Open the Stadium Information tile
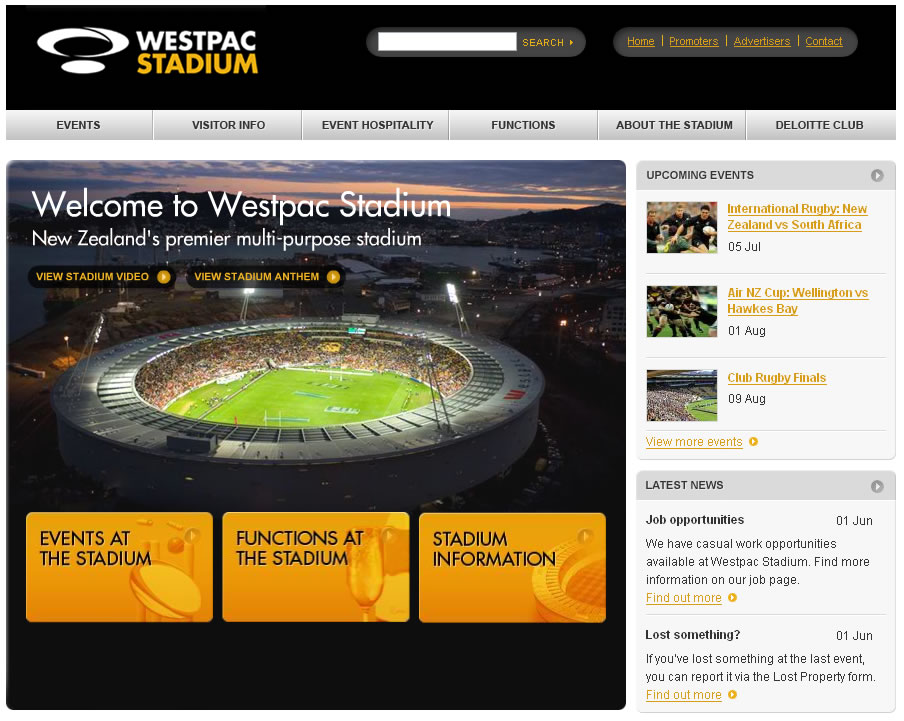 [513, 567]
